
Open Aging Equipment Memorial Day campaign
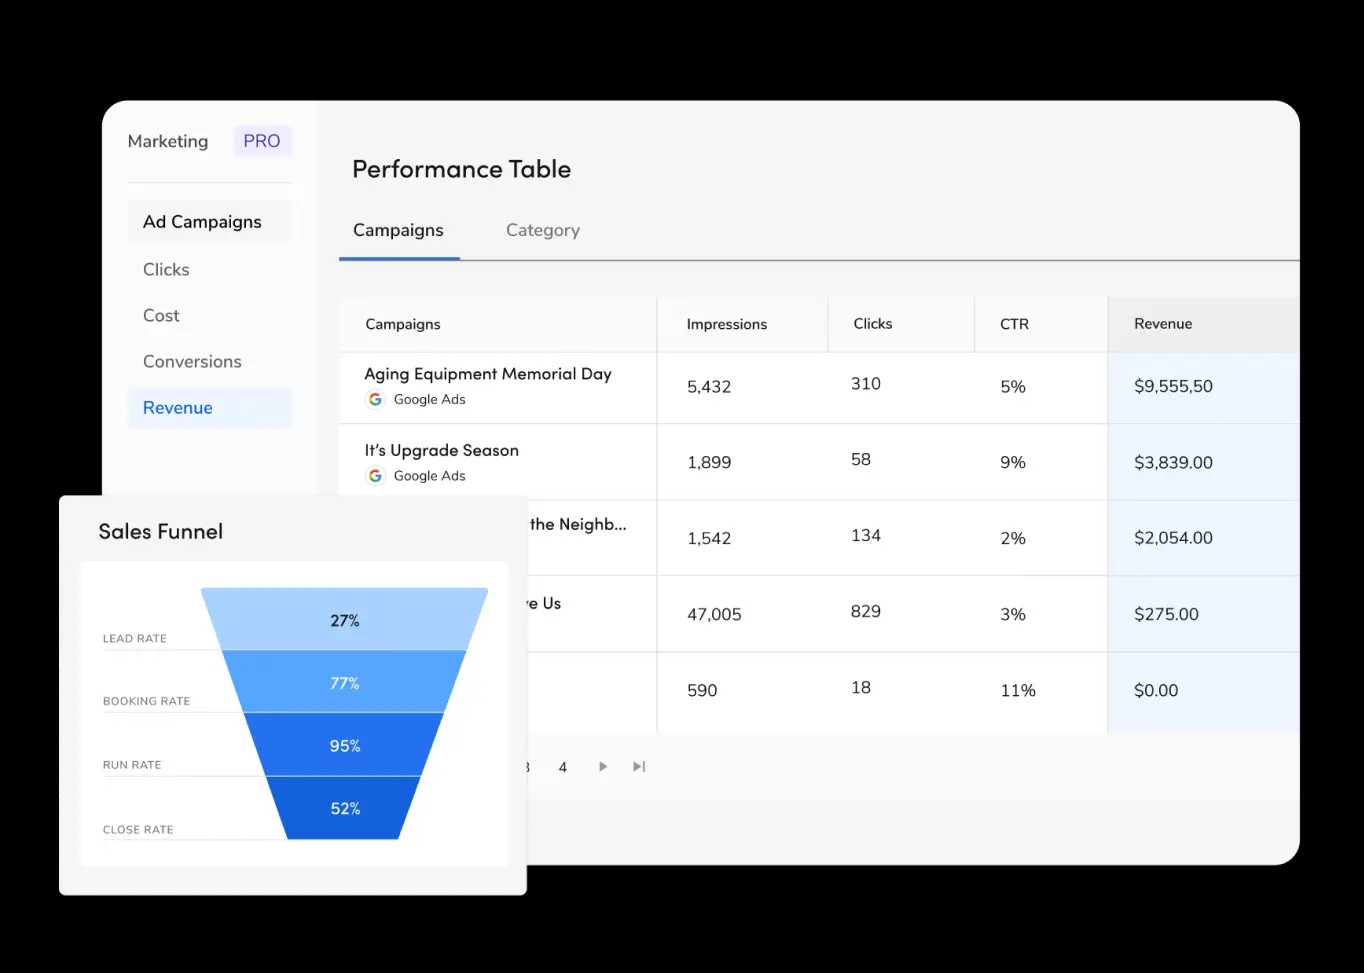pyautogui.click(x=488, y=374)
